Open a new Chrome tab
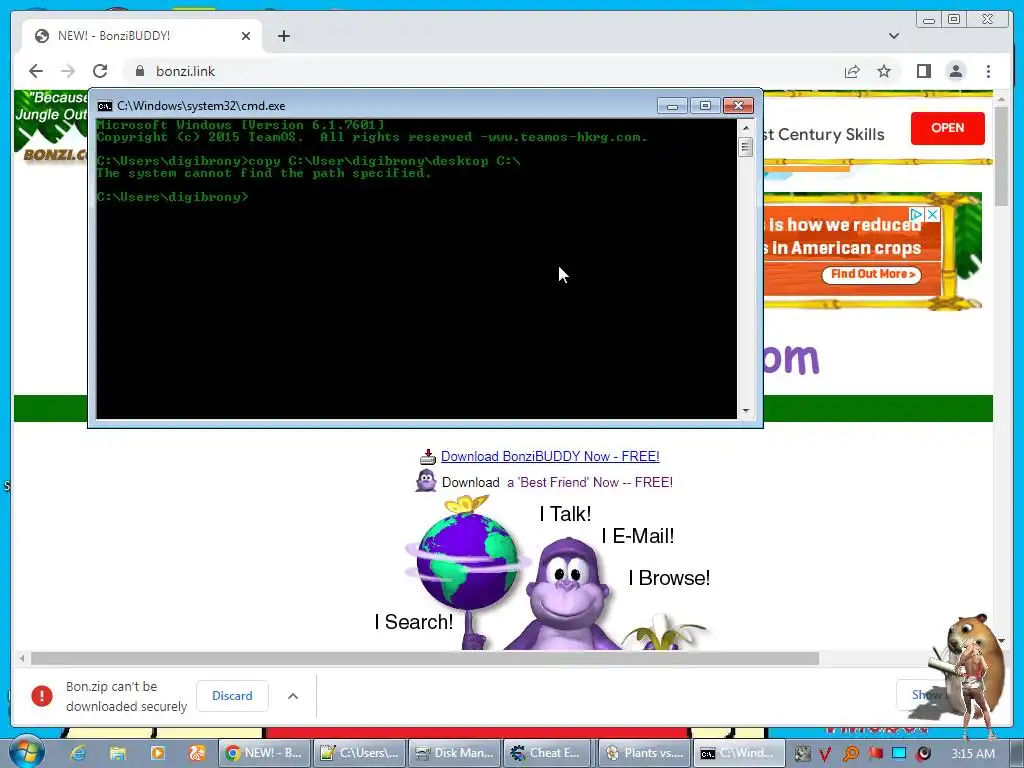Image resolution: width=1024 pixels, height=768 pixels. click(283, 36)
